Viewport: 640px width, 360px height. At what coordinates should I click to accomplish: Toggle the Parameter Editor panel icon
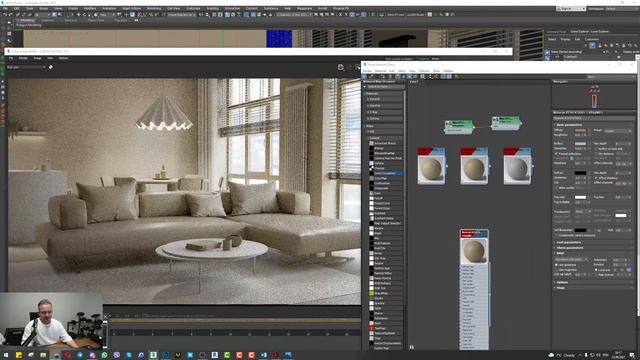coord(449,76)
